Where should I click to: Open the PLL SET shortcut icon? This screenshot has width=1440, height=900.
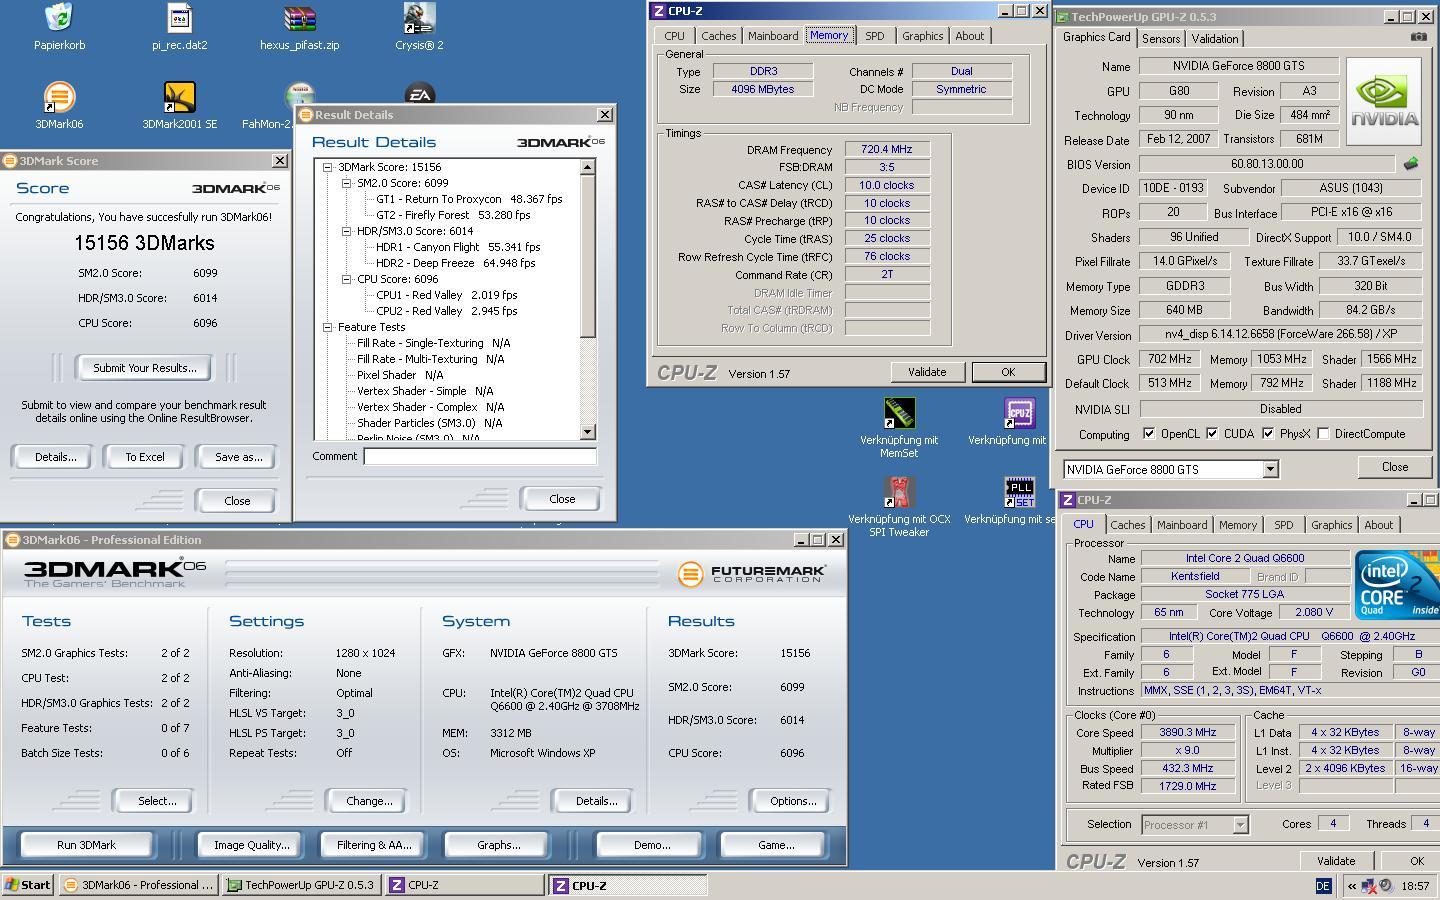point(1019,491)
